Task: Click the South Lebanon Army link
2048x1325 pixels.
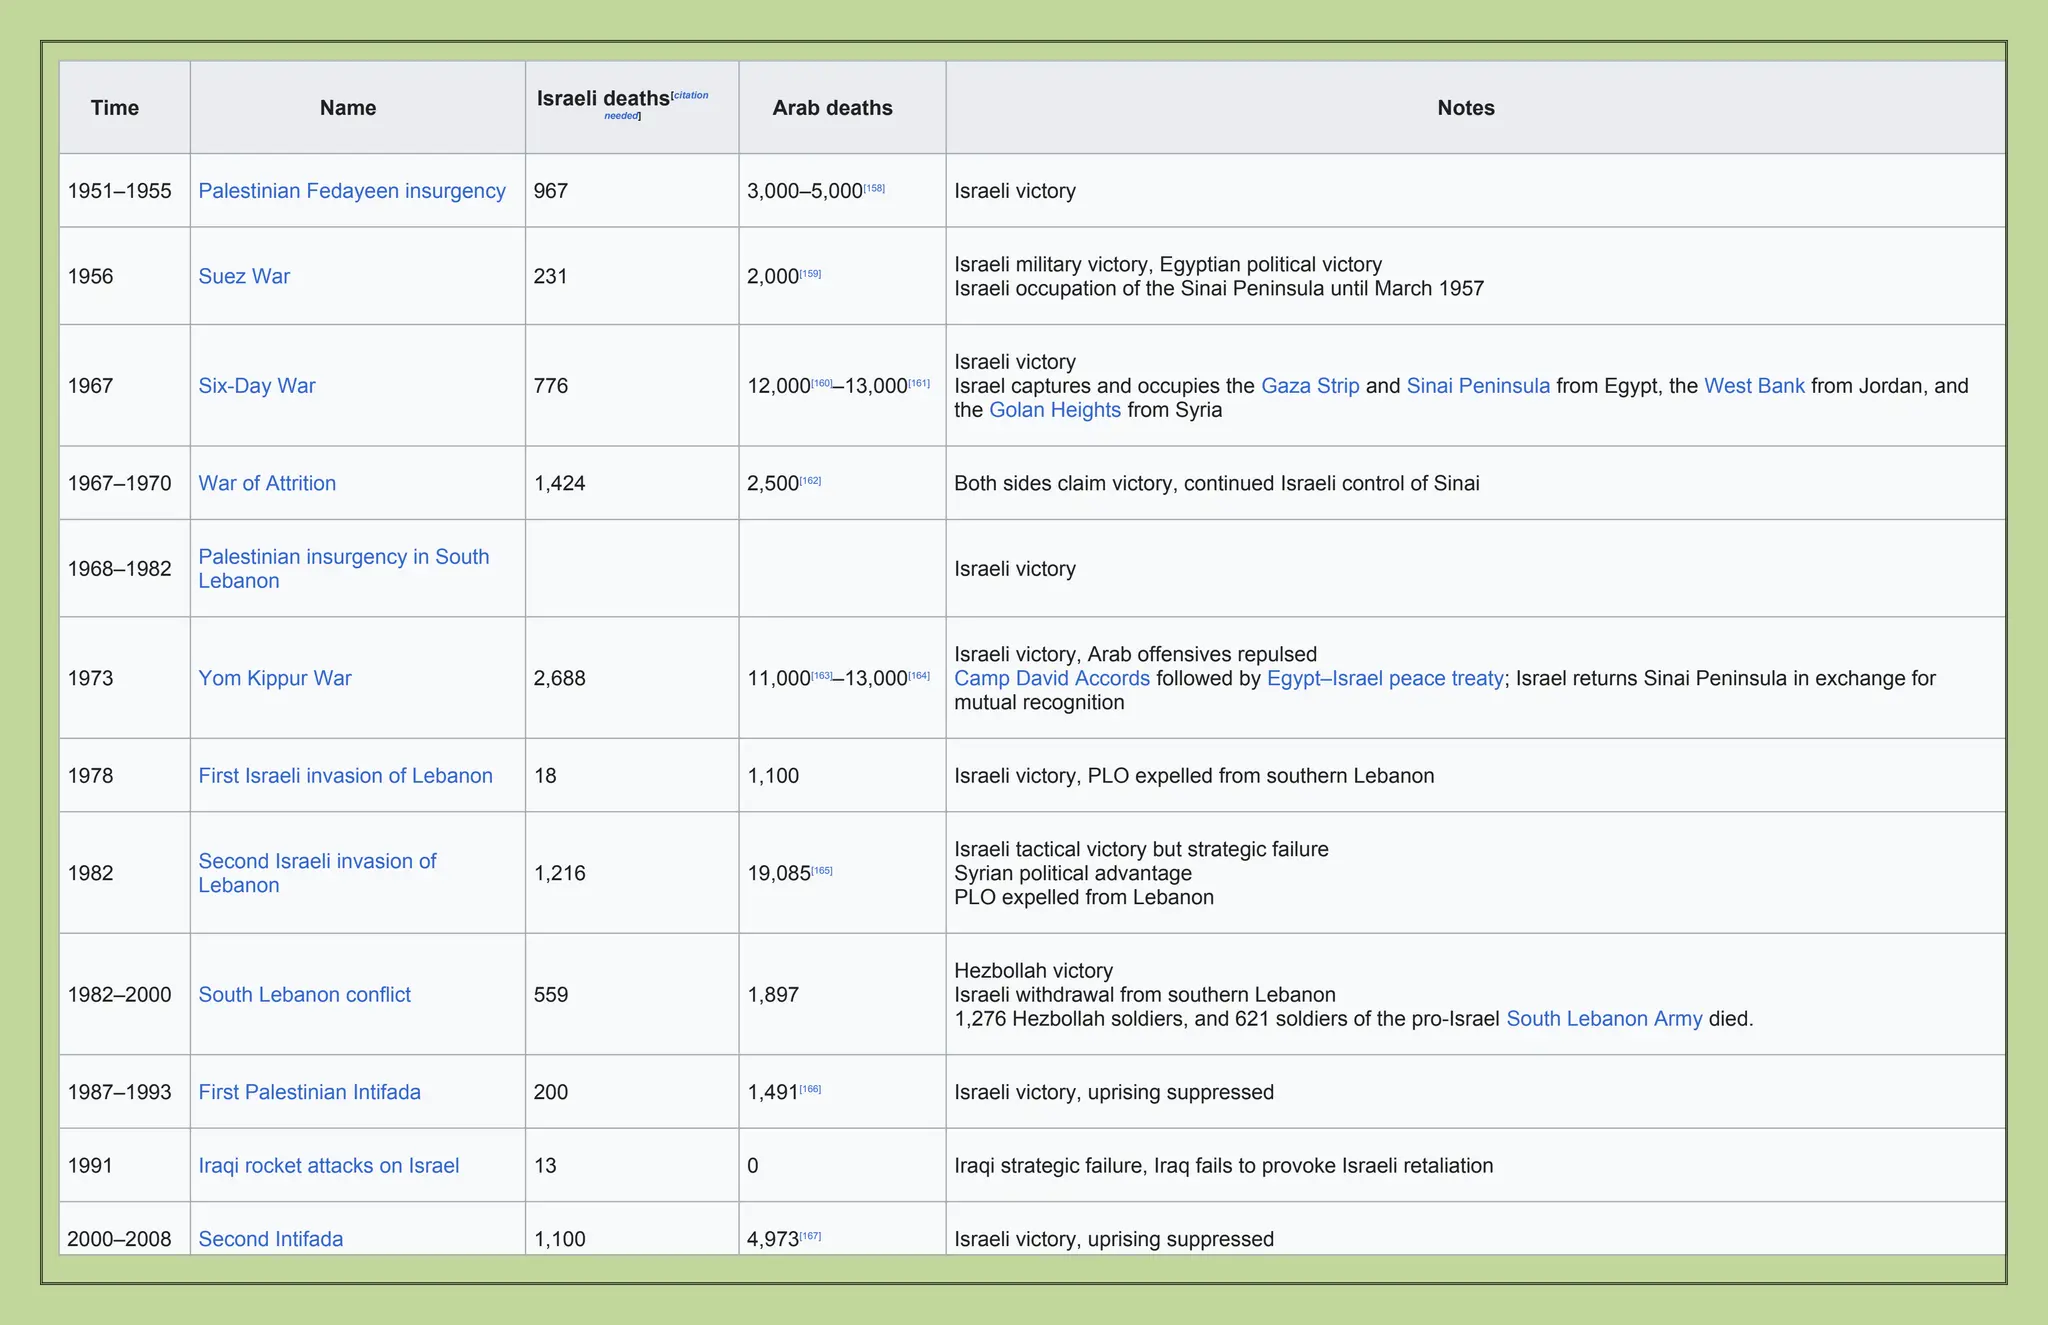Action: point(1604,1019)
